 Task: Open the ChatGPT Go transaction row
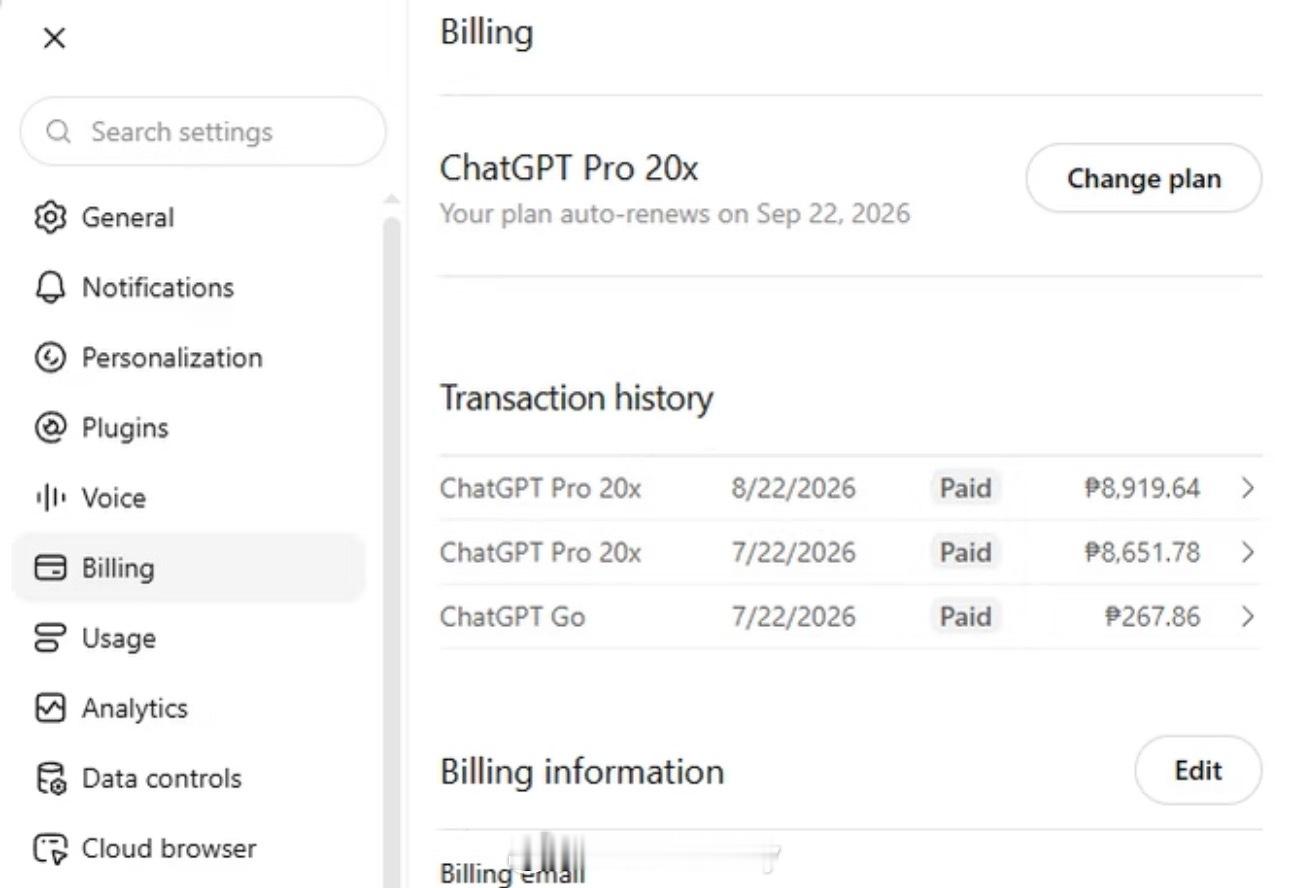click(850, 616)
